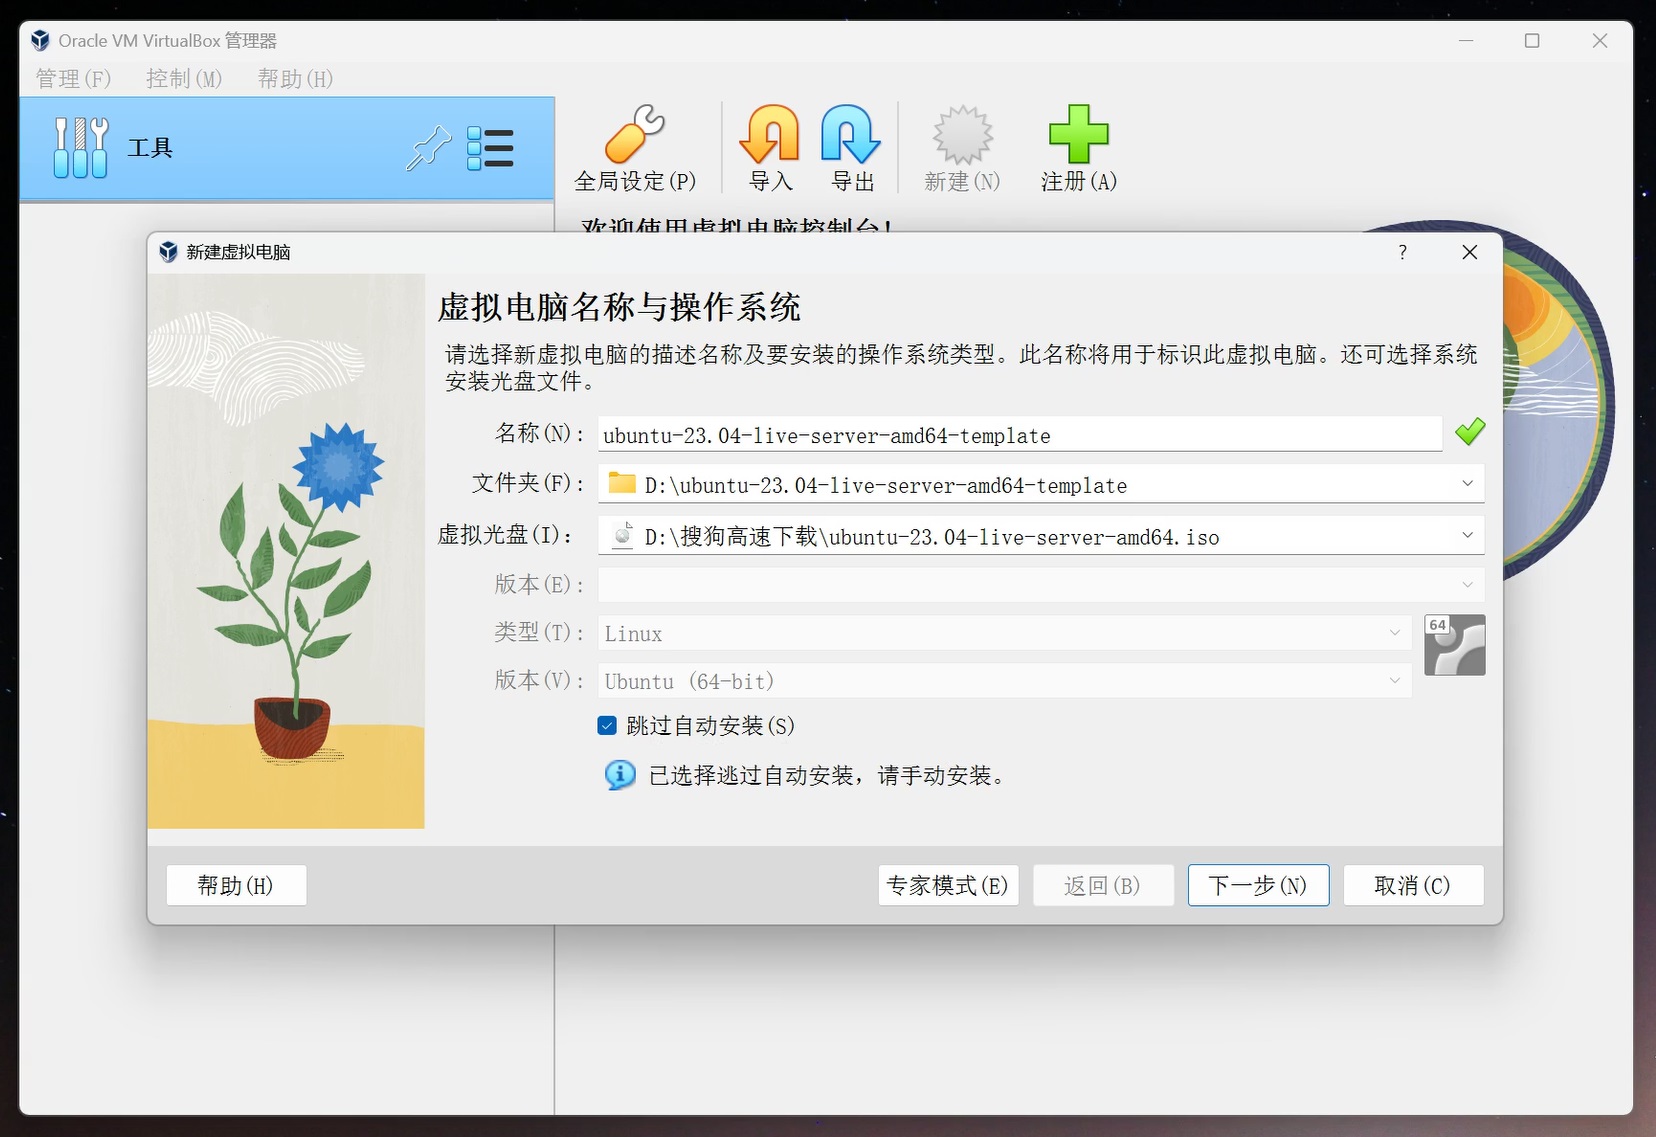Click the VirtualBox cube icon in dialog title
Image resolution: width=1656 pixels, height=1137 pixels.
168,252
